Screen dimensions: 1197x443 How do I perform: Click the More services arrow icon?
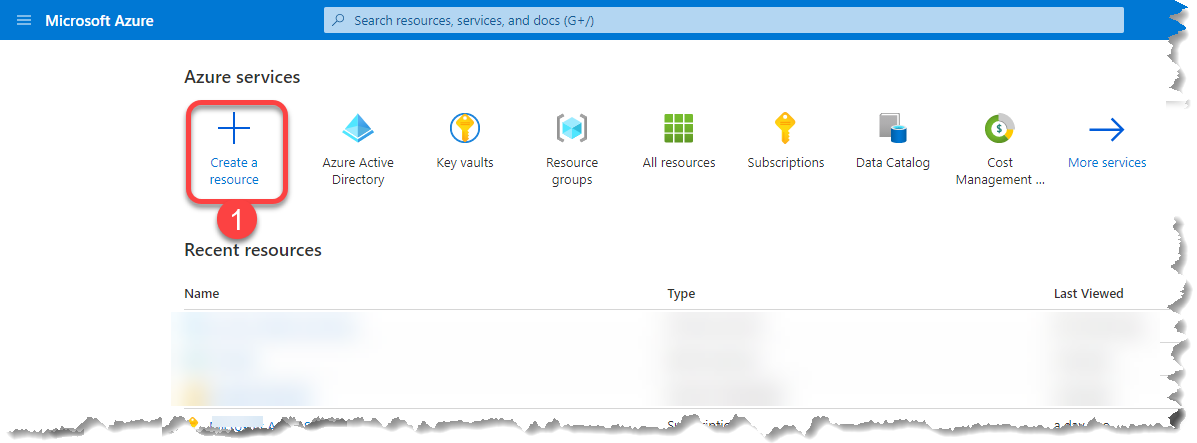[1107, 130]
